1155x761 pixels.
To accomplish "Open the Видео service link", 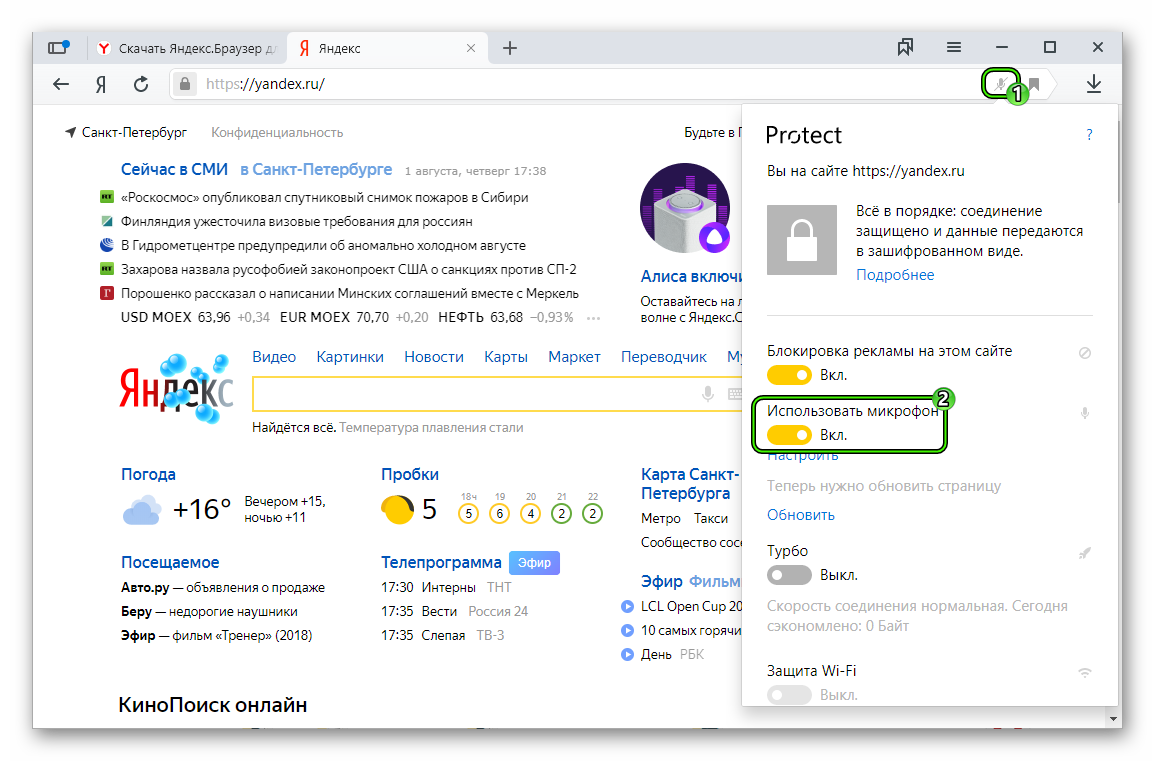I will (274, 357).
